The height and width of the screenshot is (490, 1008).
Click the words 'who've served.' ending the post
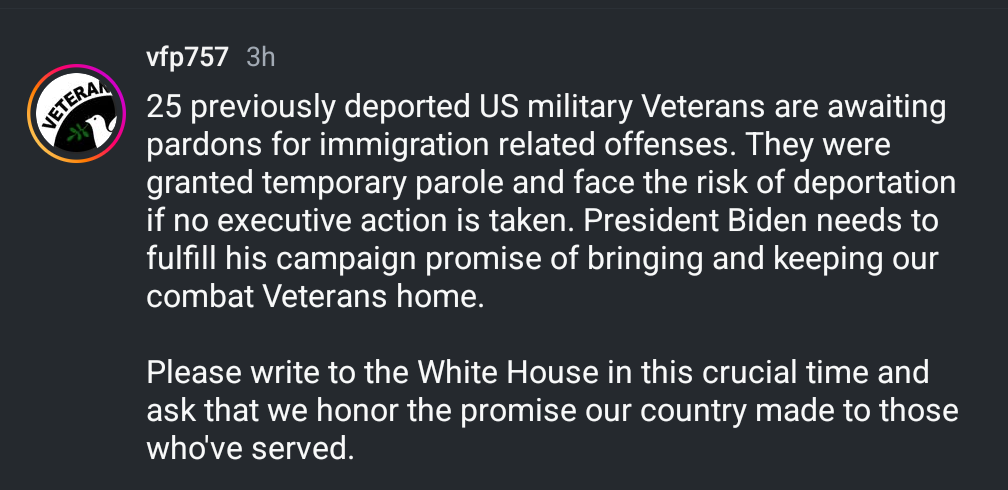pos(251,448)
